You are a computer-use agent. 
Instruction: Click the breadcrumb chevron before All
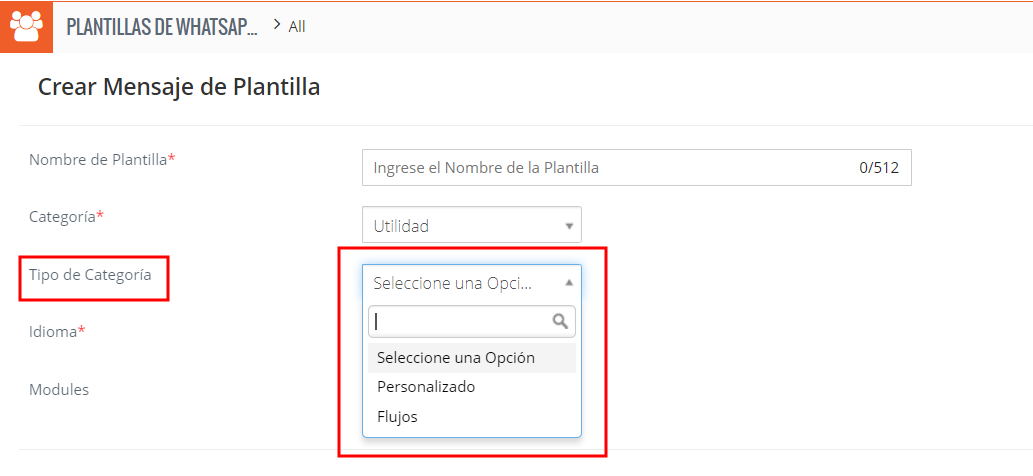tap(277, 25)
